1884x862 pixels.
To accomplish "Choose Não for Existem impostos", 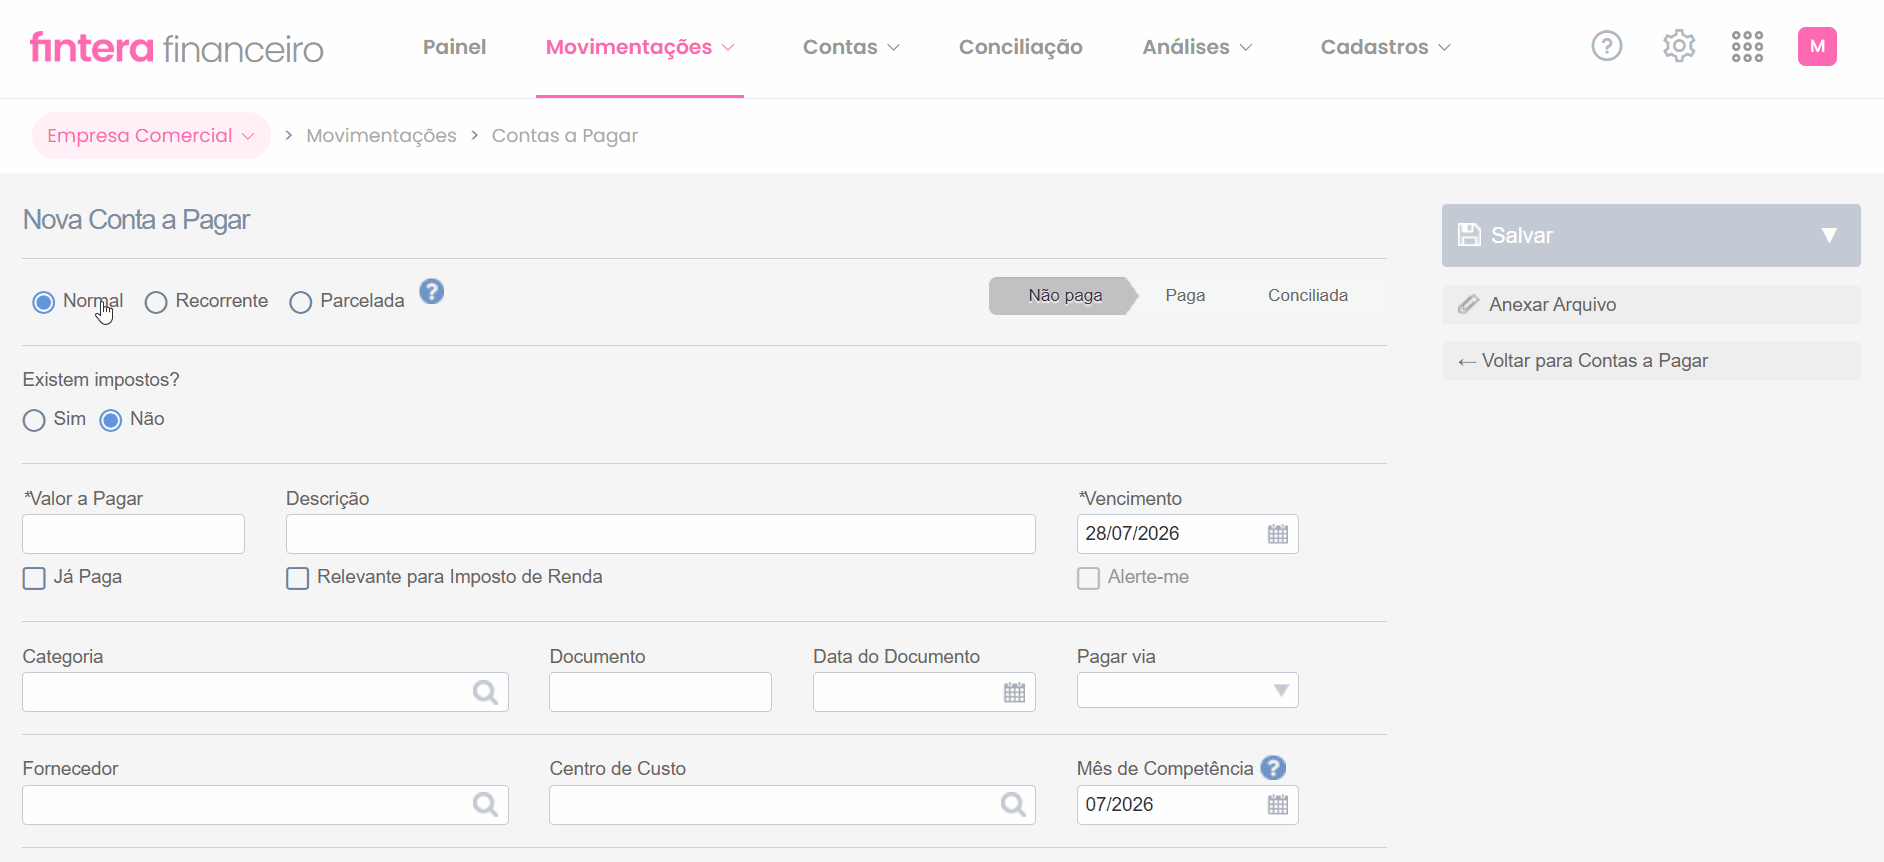I will coord(111,420).
